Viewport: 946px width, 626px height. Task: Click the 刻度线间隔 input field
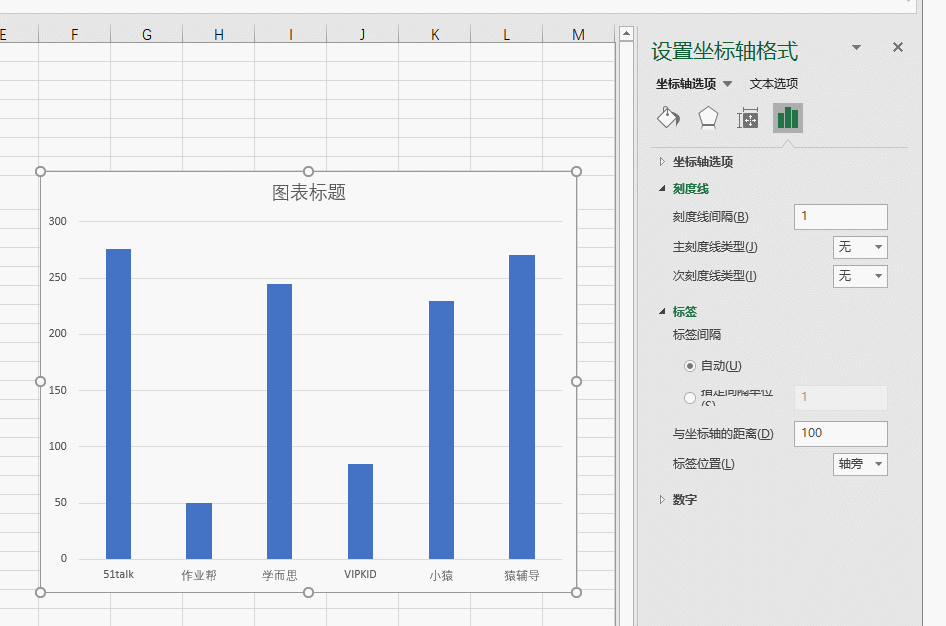pyautogui.click(x=840, y=216)
